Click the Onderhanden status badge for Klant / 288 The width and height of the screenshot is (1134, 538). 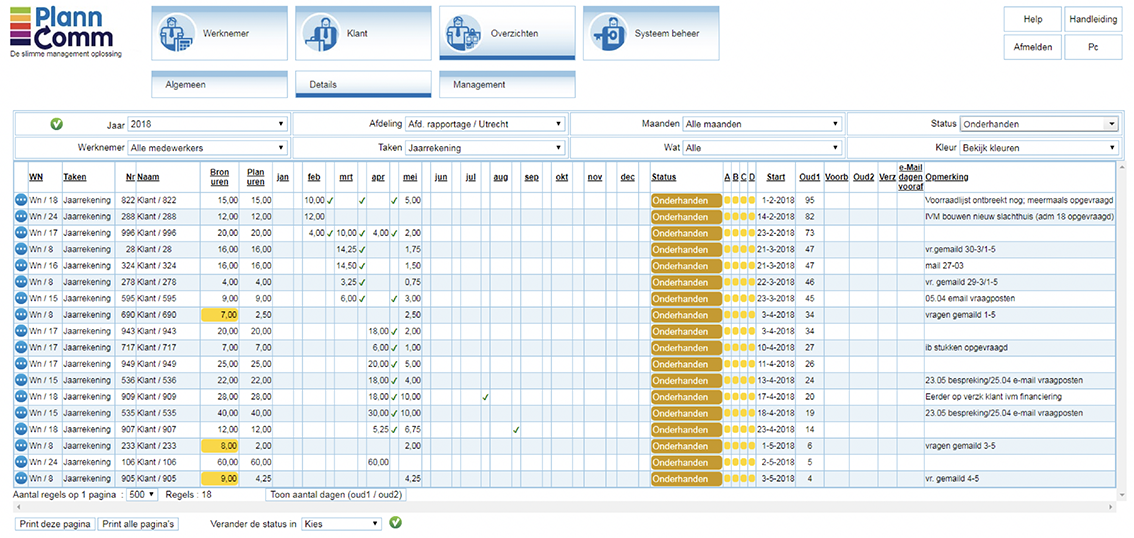click(685, 216)
